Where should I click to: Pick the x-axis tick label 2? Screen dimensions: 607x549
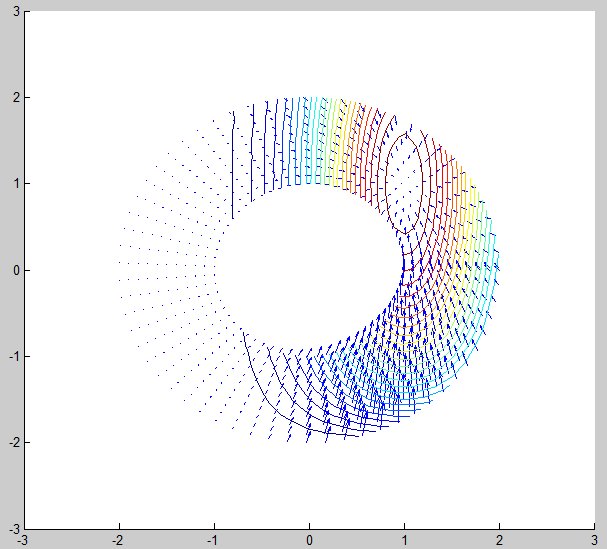coord(499,540)
